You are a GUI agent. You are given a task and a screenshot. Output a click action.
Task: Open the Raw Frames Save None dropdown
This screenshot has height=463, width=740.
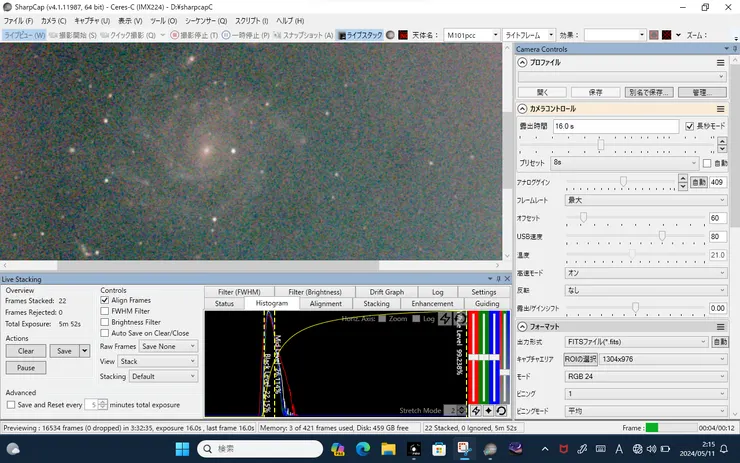[x=168, y=346]
